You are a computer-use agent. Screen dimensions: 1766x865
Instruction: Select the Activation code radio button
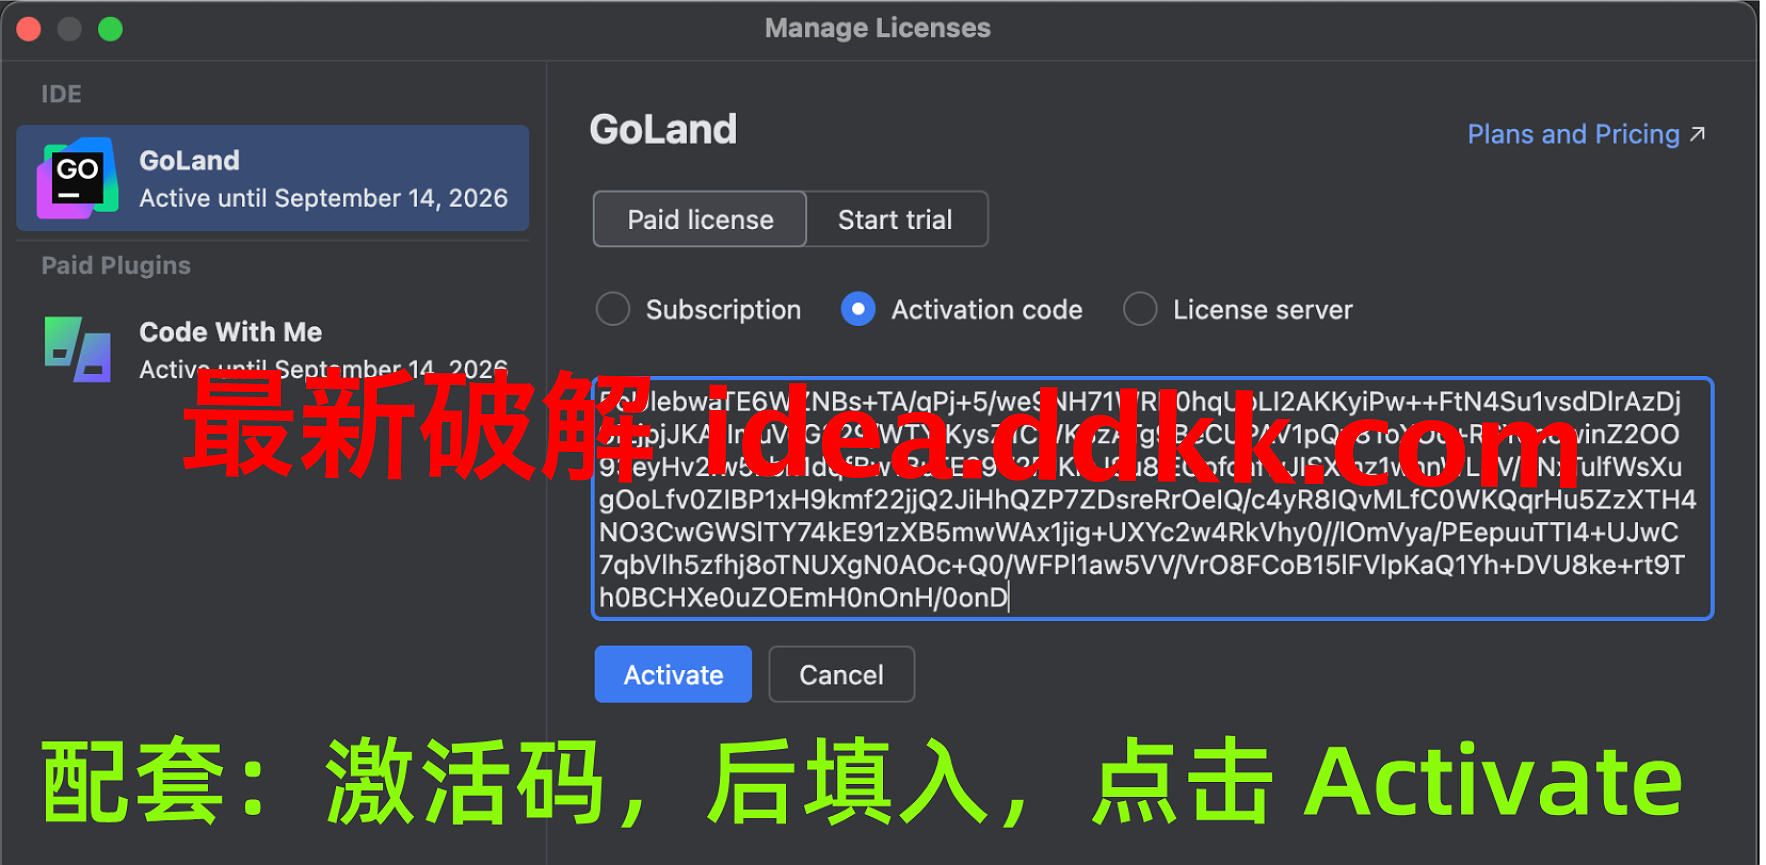point(858,309)
